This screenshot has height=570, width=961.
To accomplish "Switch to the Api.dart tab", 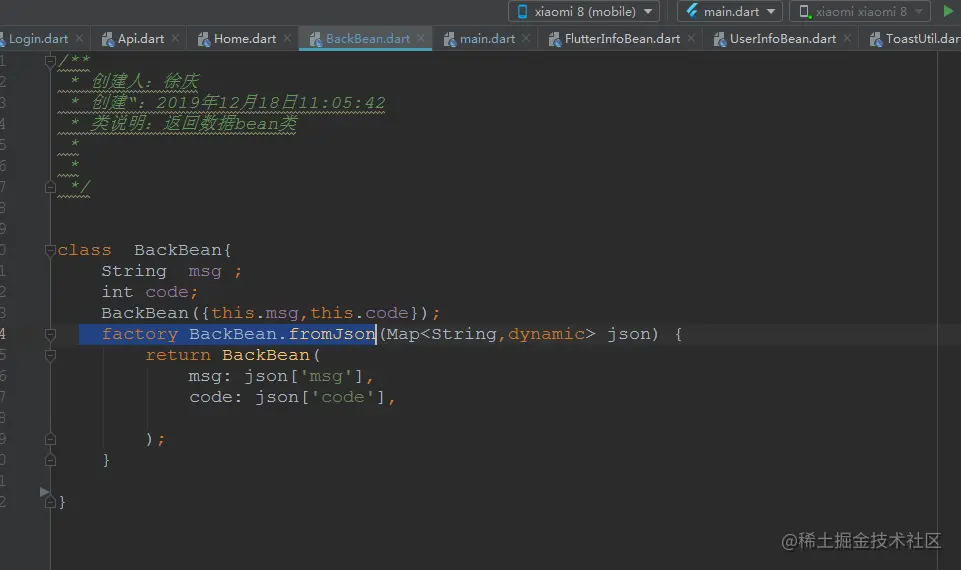I will [x=140, y=39].
